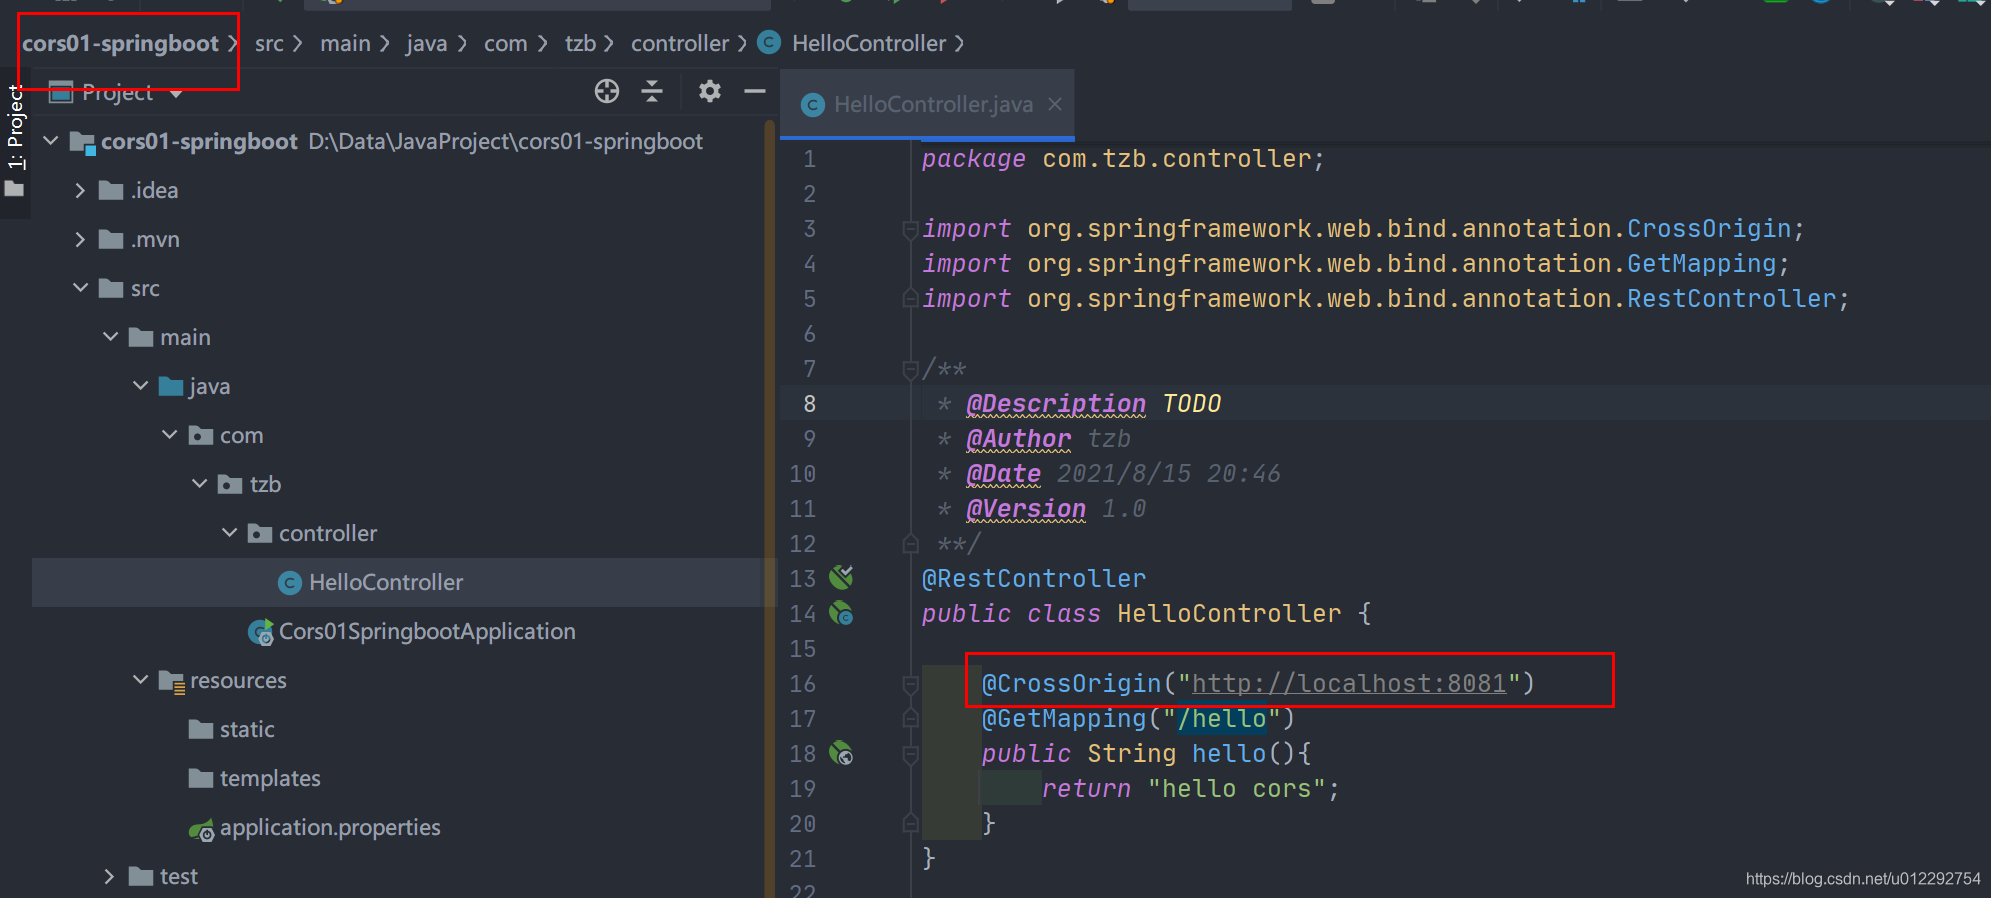Click the "hello cors" return string
The height and width of the screenshot is (898, 1991).
pos(1238,788)
